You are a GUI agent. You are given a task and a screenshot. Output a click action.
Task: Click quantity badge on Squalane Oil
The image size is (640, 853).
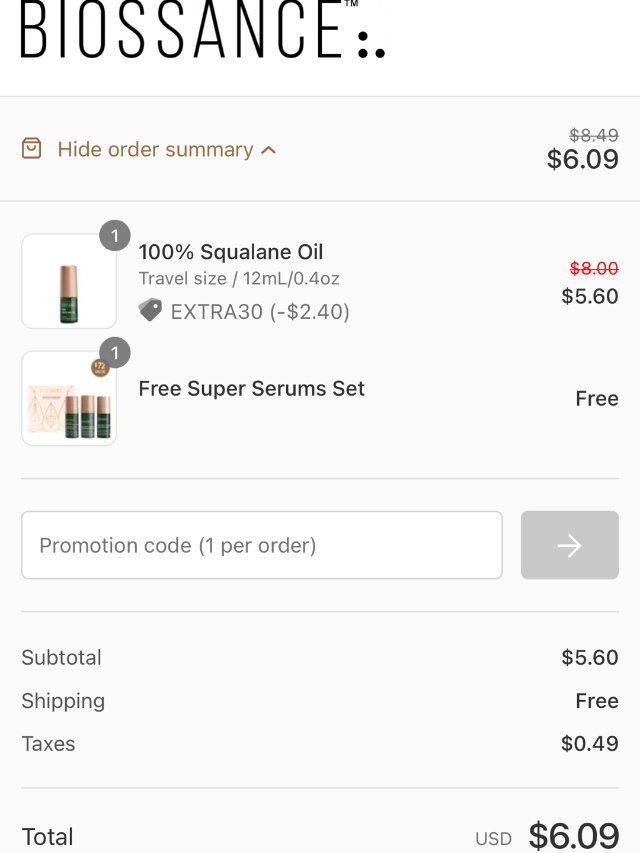(115, 236)
